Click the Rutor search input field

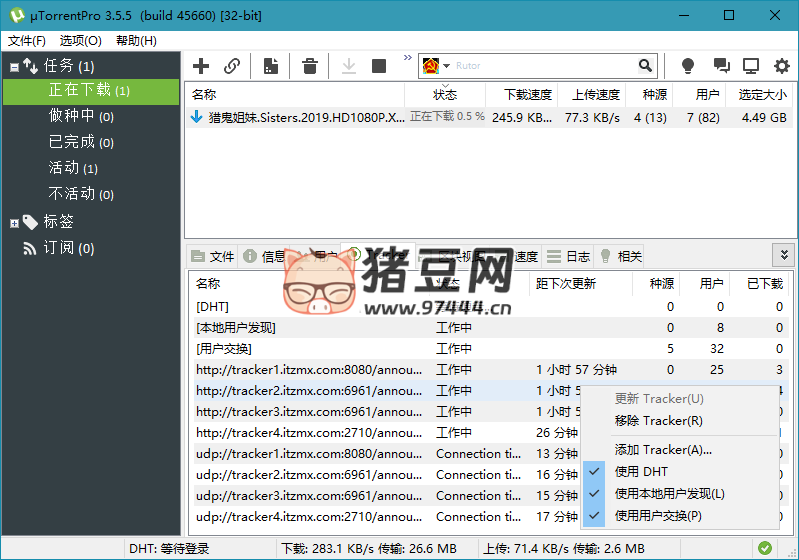[x=545, y=66]
